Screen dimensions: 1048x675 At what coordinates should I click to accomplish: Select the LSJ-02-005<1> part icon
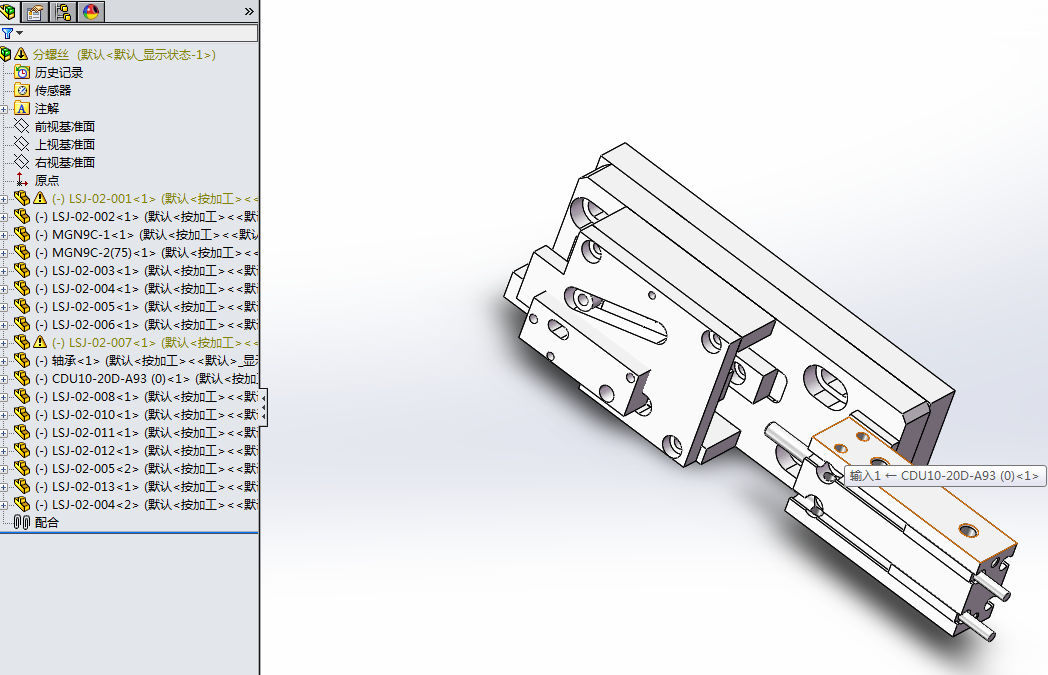[22, 307]
